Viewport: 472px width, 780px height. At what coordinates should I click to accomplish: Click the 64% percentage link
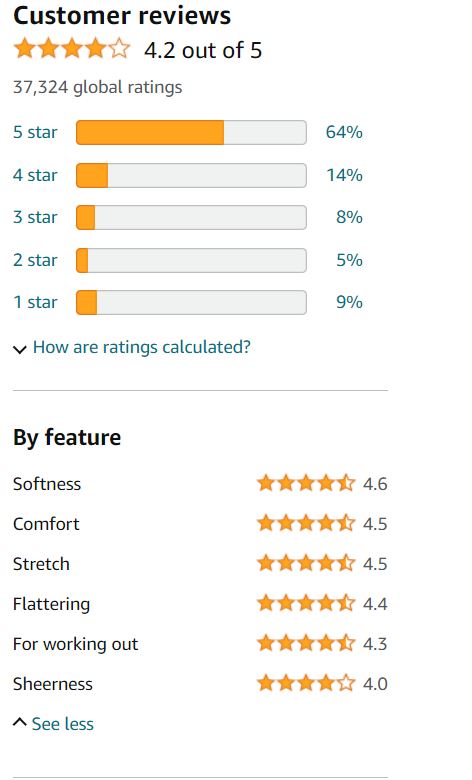point(344,132)
